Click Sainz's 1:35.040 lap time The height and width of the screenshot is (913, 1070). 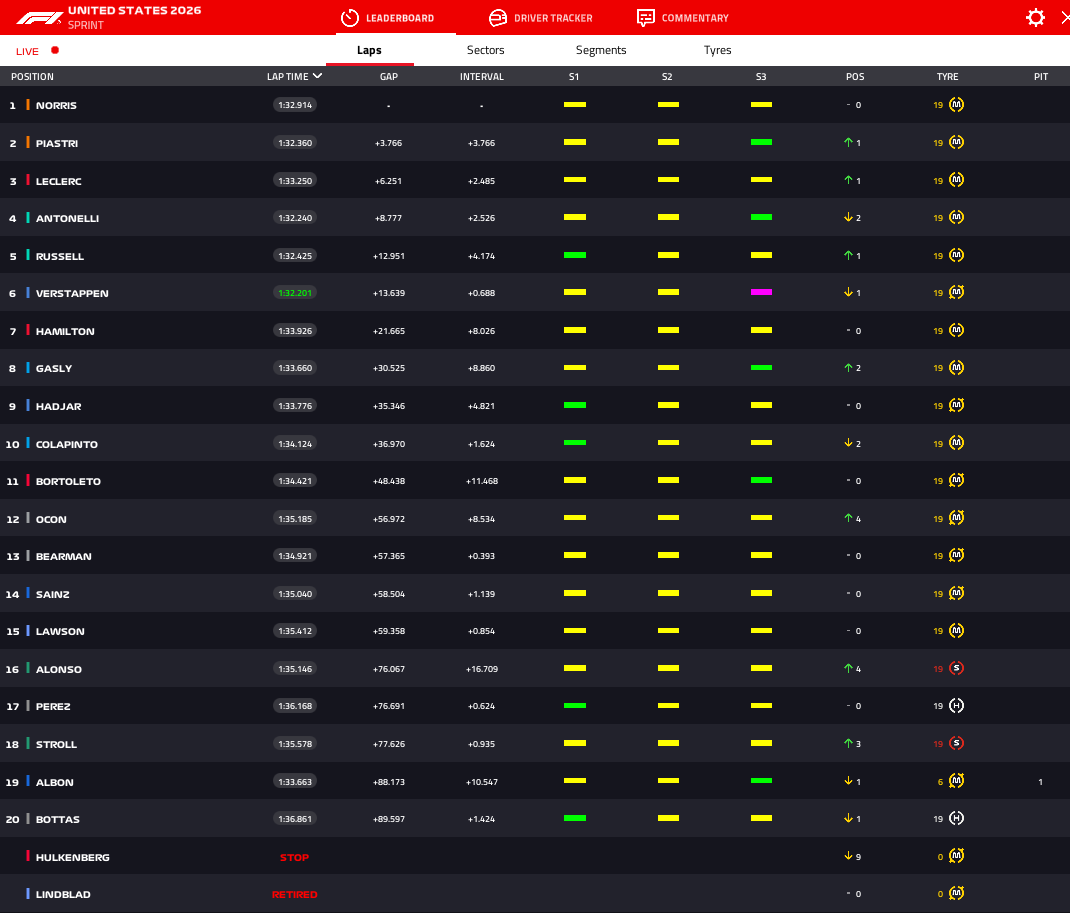pyautogui.click(x=295, y=594)
